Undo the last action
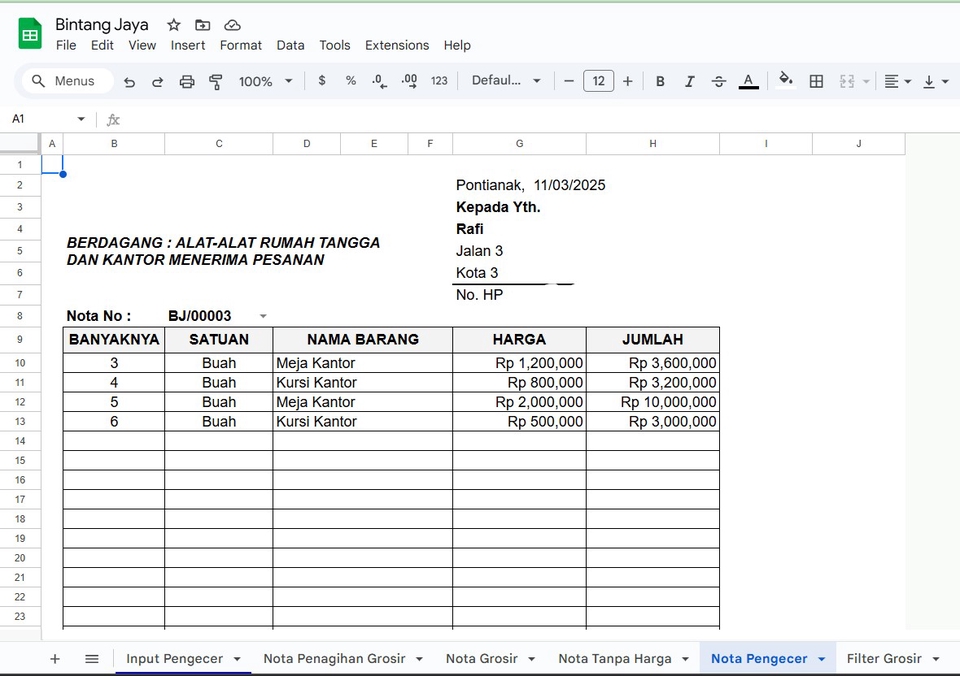Screen dimensions: 960x676 point(129,81)
